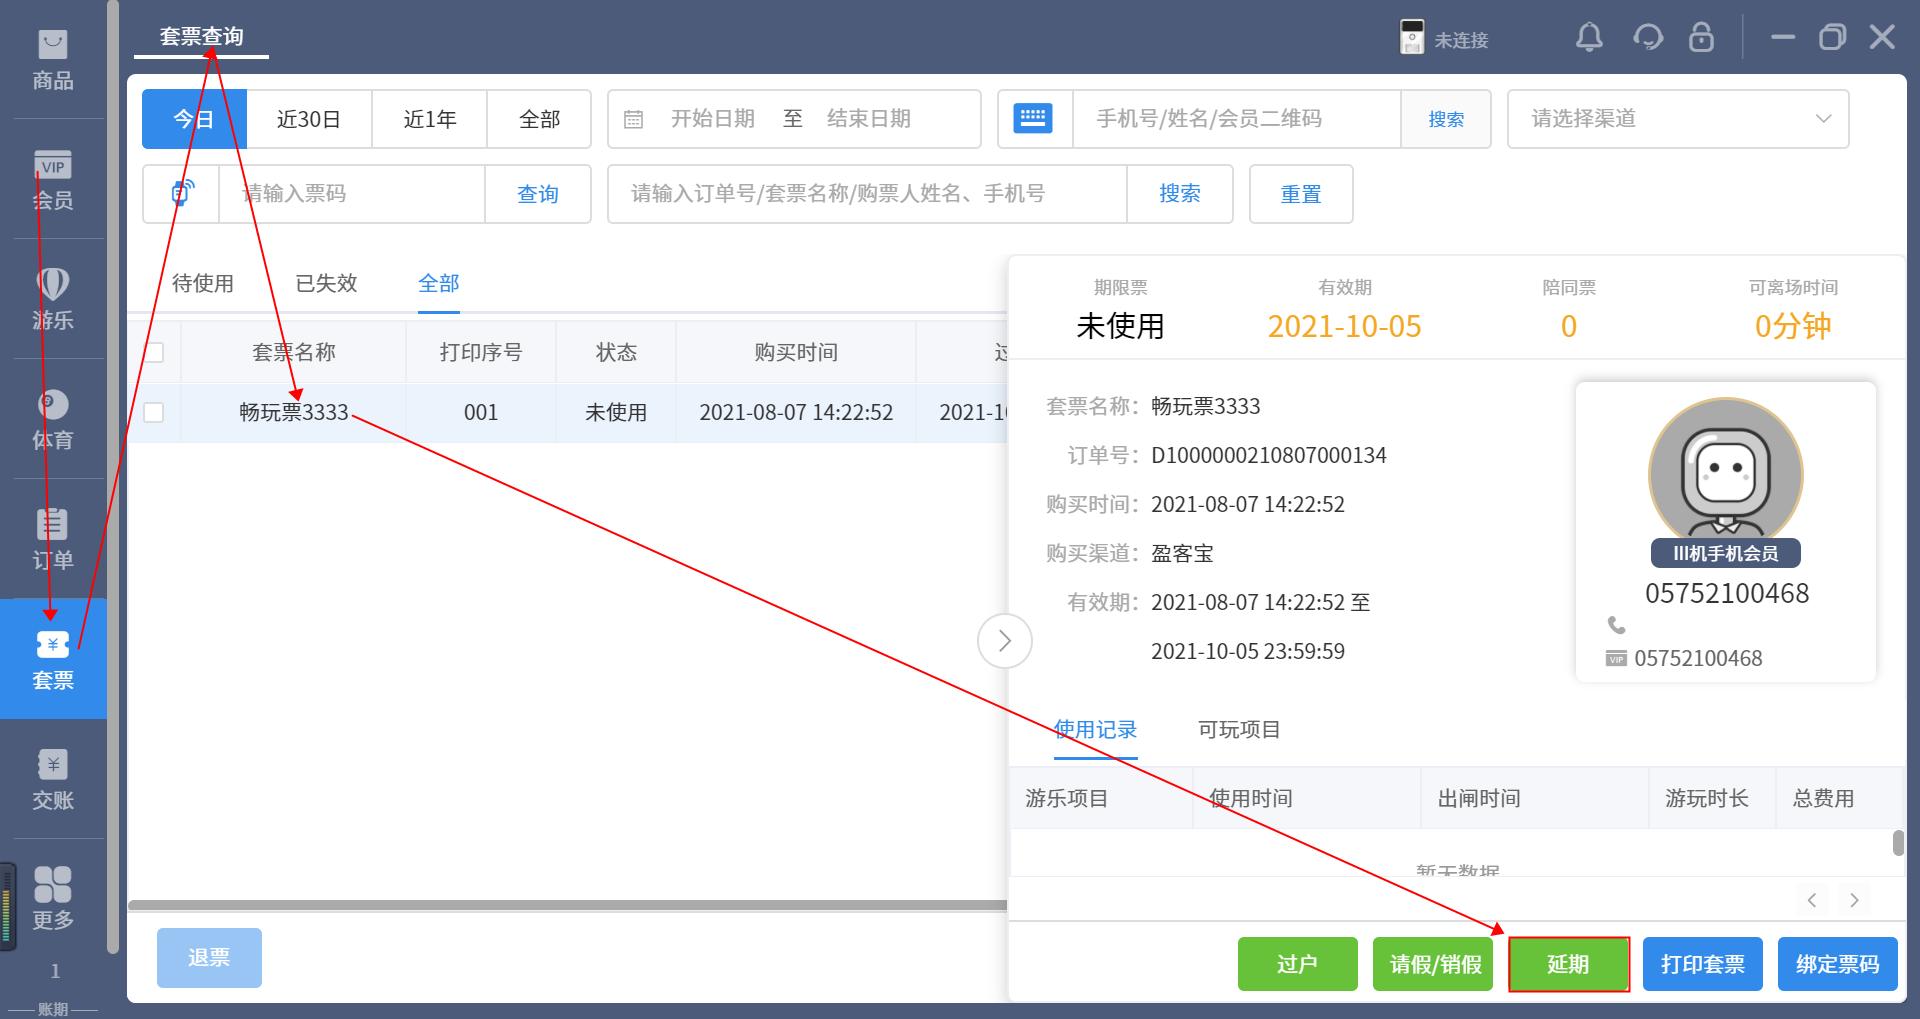This screenshot has width=1920, height=1019.
Task: Switch to the 使用记录 tab
Action: (1096, 729)
